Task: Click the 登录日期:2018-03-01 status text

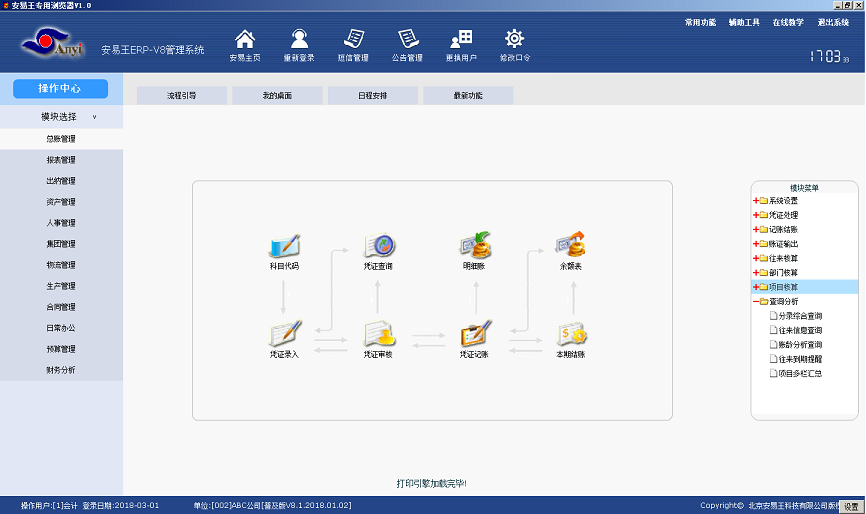Action: click(121, 506)
